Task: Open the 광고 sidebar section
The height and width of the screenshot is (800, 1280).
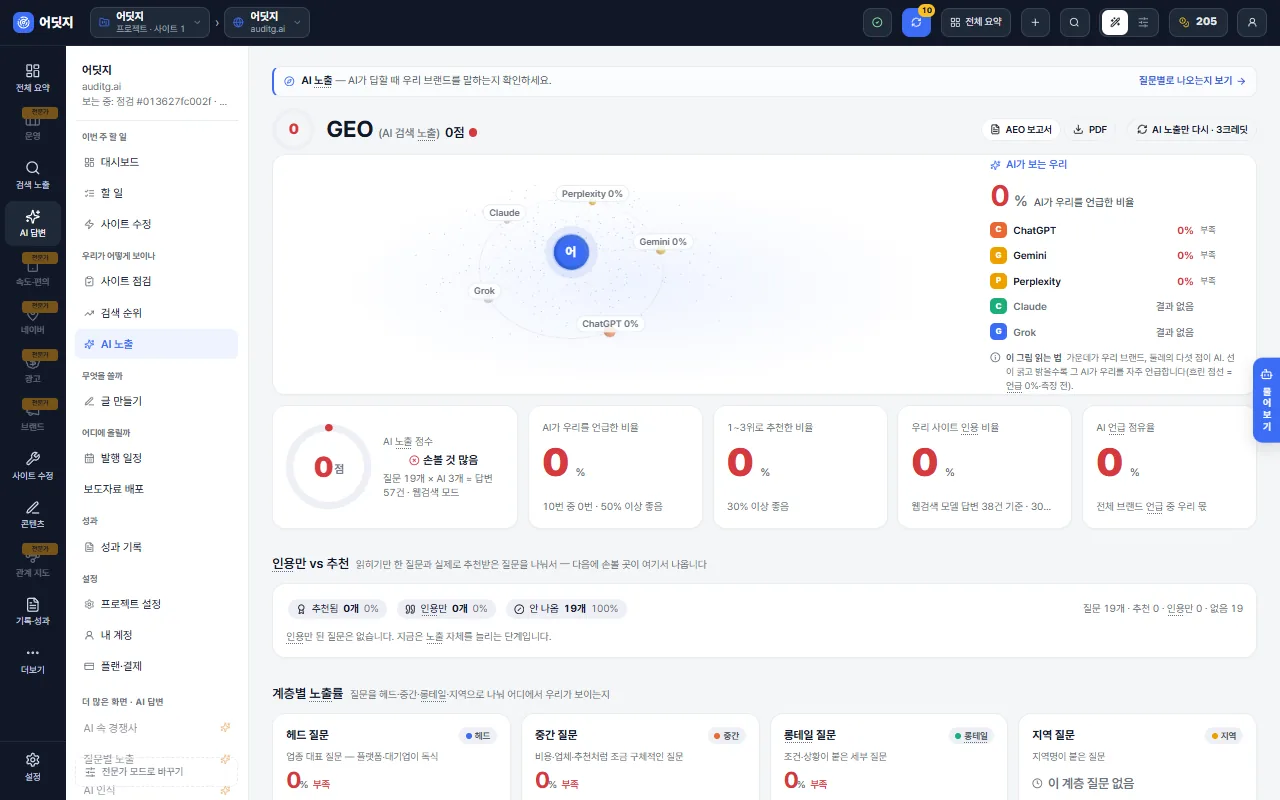Action: [x=33, y=369]
